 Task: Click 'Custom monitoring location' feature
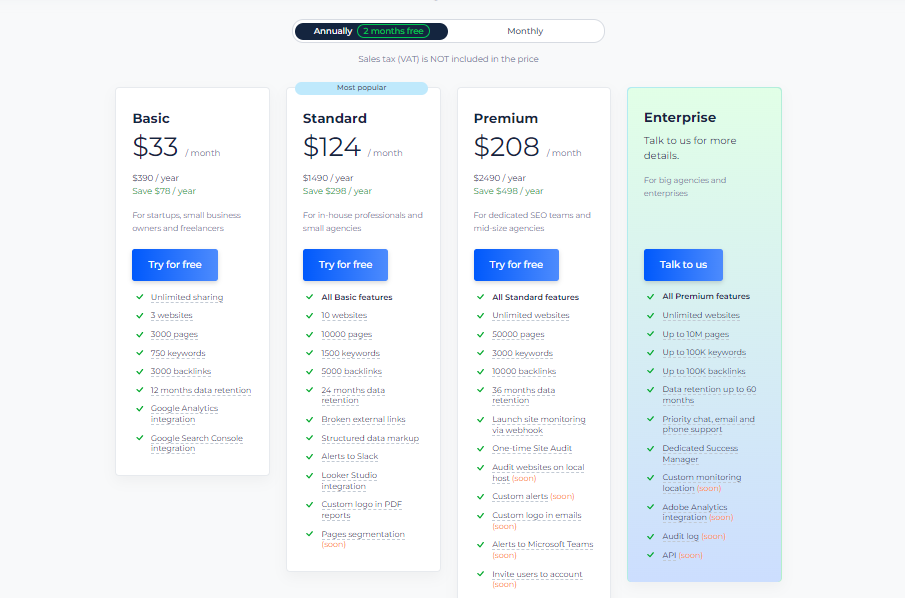[702, 483]
